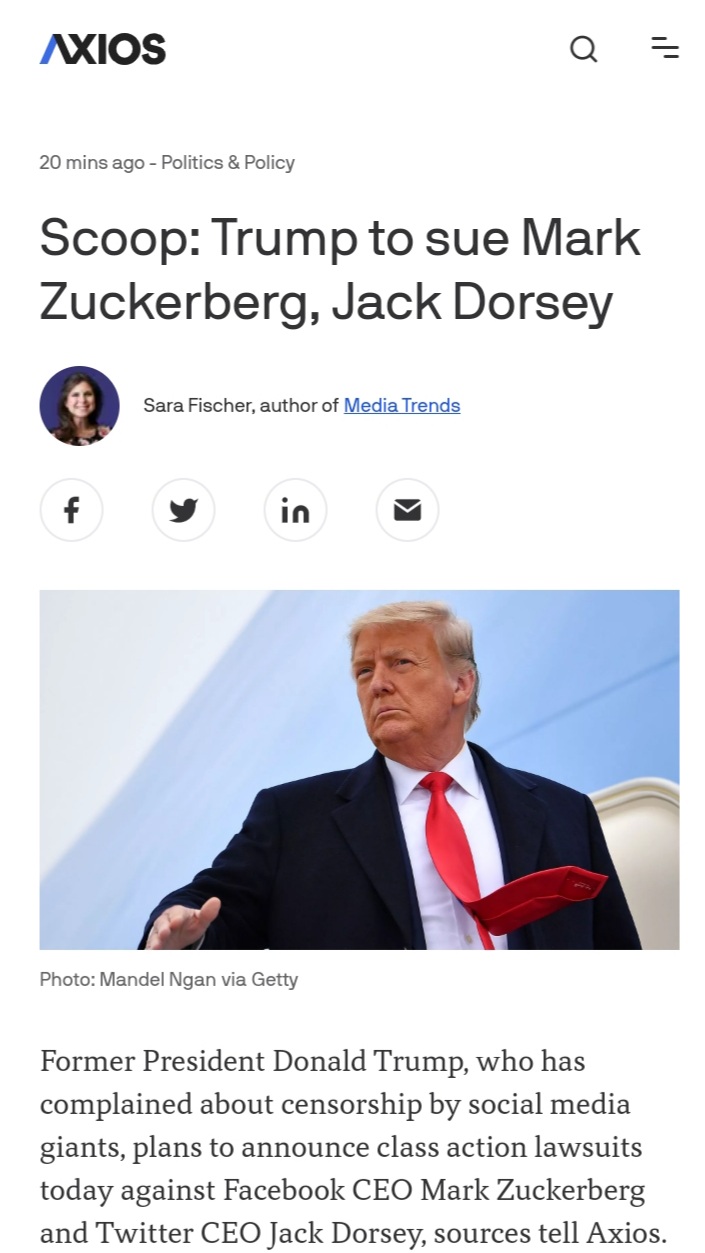Share article via LinkedIn icon

[x=295, y=511]
